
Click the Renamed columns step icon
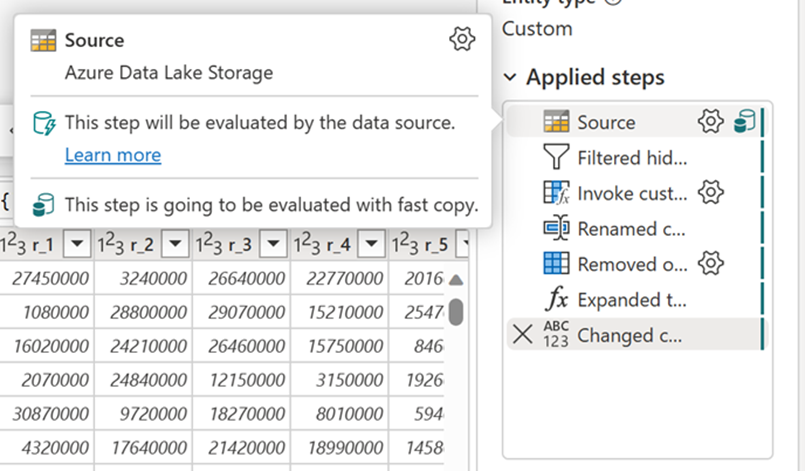[x=555, y=228]
